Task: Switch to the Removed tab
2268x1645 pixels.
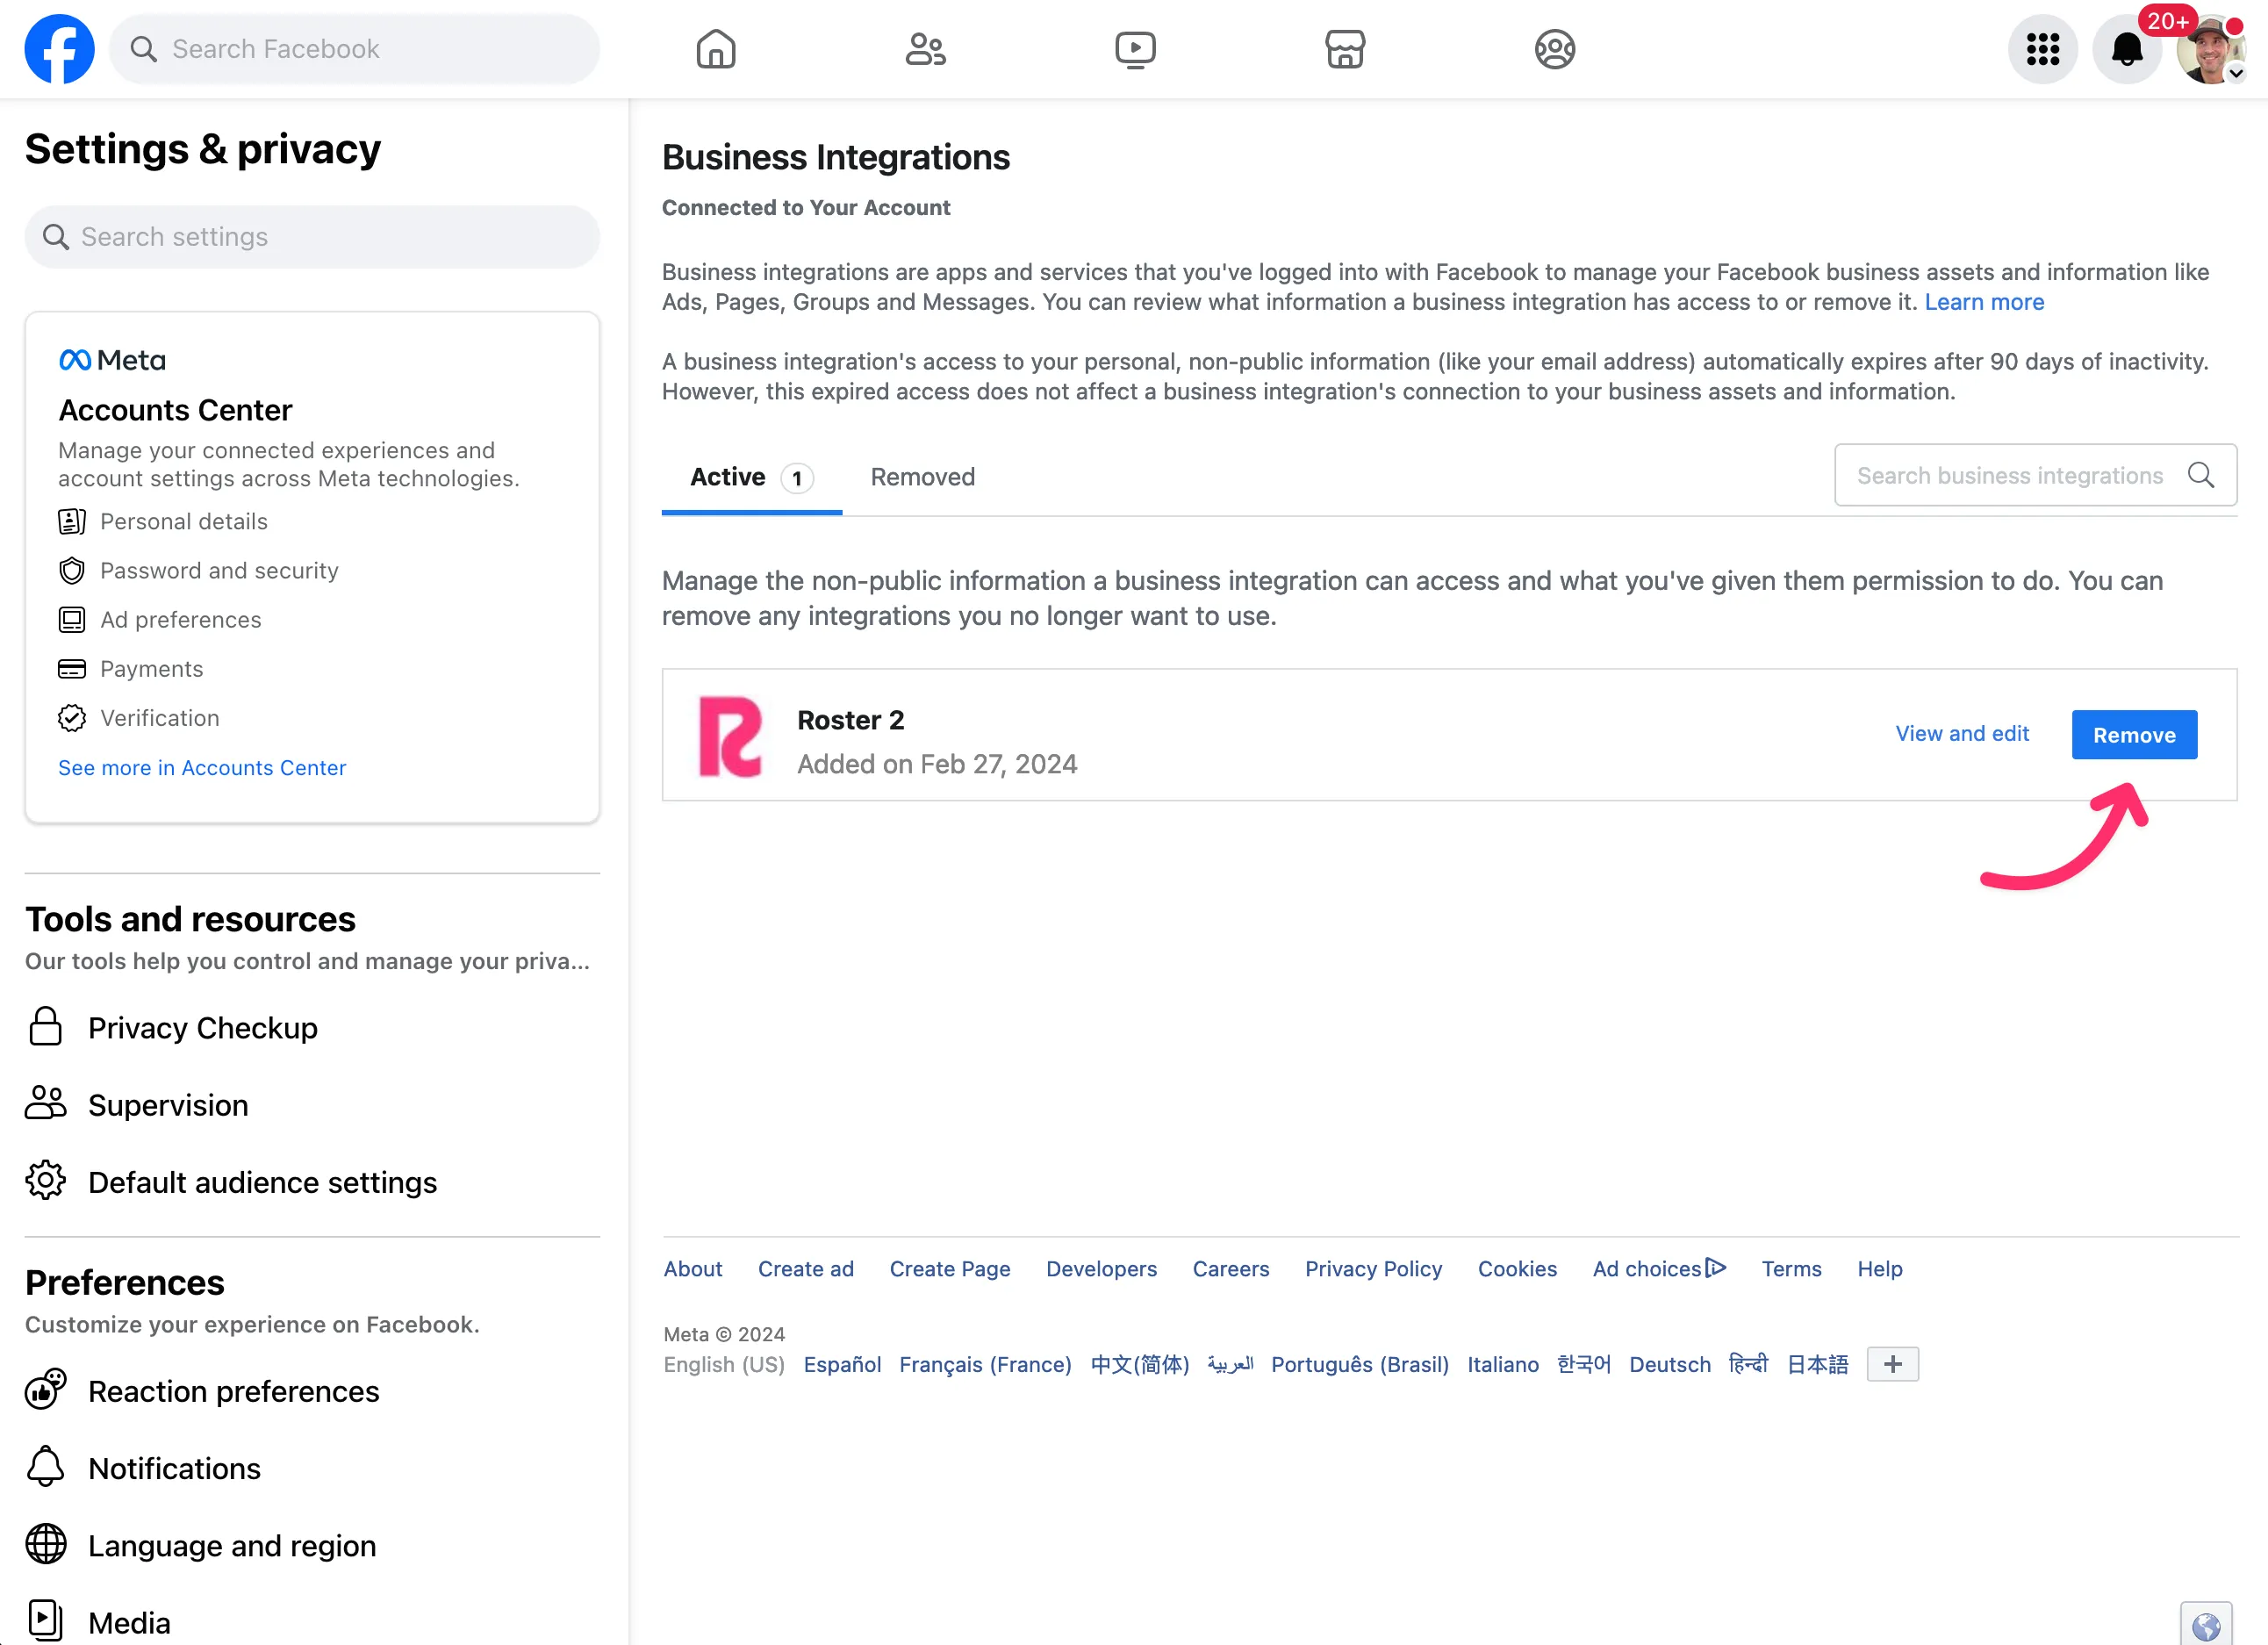Action: (922, 477)
